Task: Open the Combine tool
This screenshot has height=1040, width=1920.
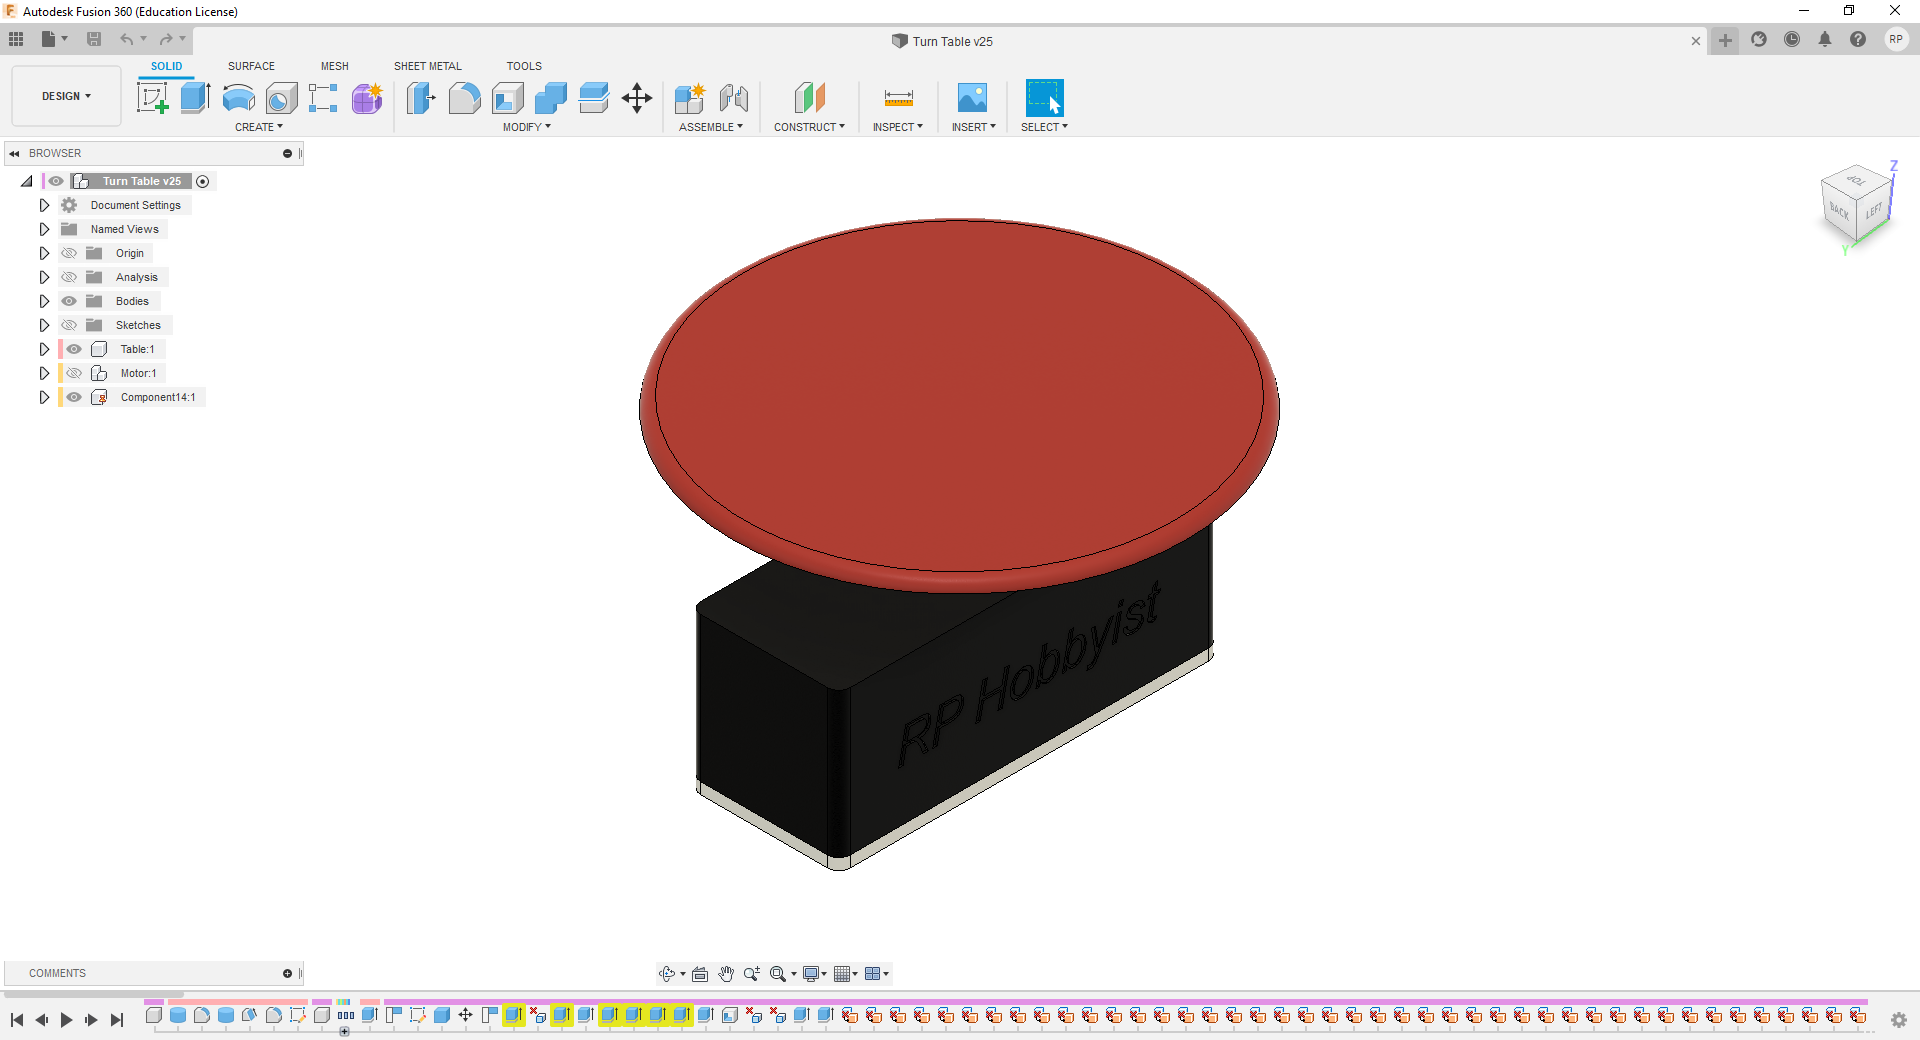Action: tap(551, 98)
